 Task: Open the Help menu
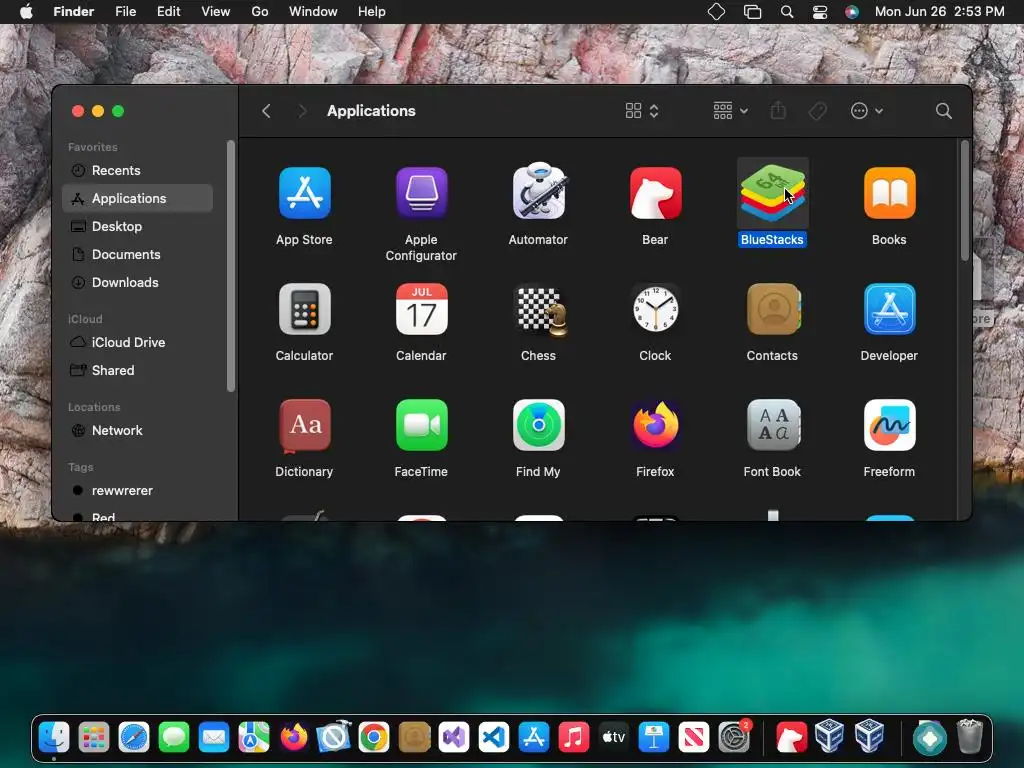tap(372, 12)
